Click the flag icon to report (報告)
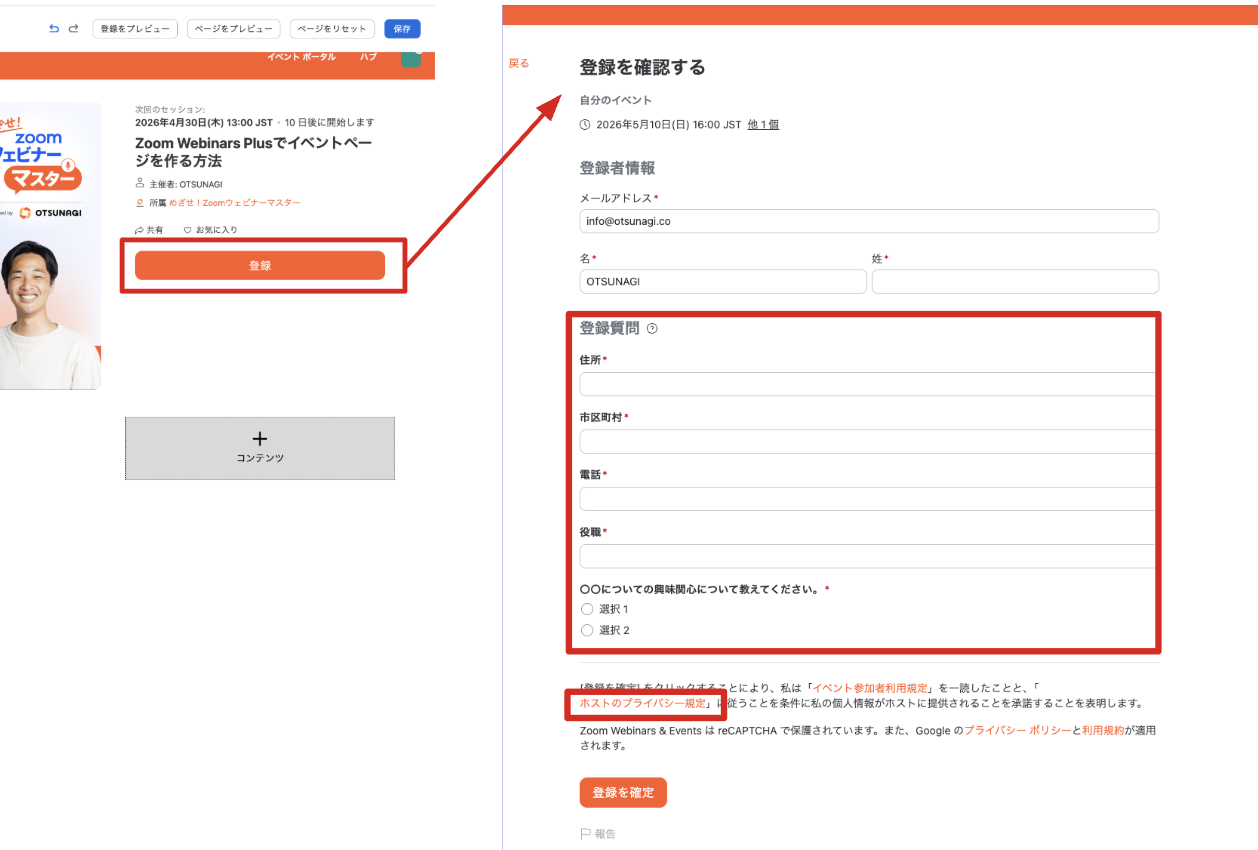 [585, 833]
